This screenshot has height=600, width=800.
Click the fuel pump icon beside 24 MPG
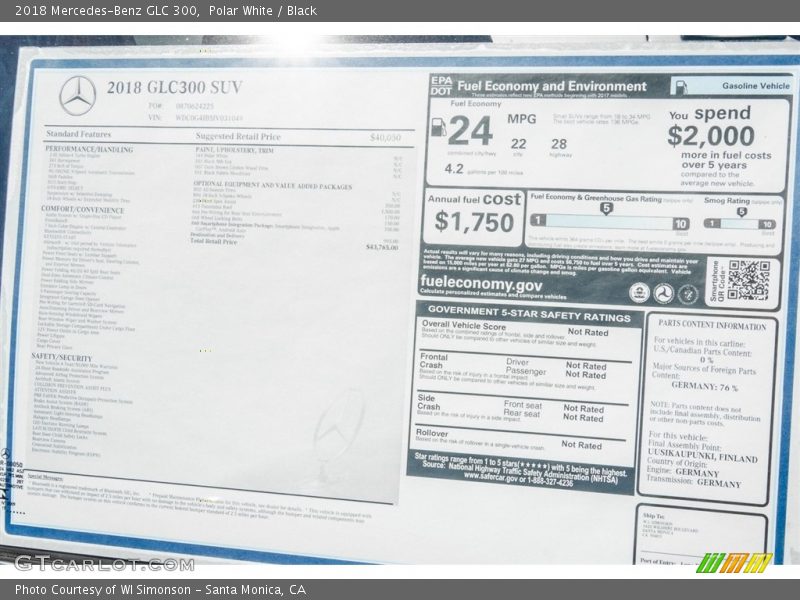[x=438, y=127]
